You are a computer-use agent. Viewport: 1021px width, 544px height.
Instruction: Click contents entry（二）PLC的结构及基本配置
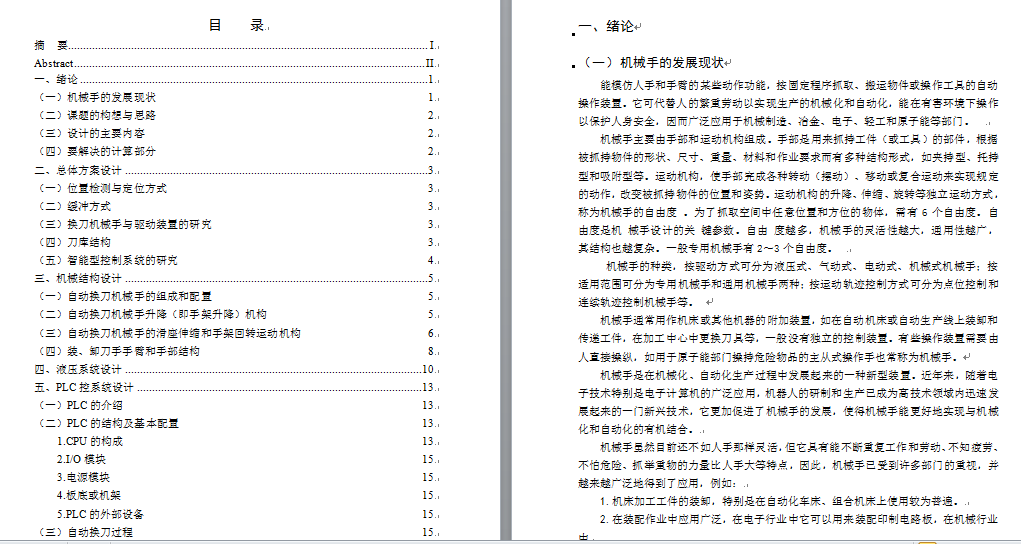[x=236, y=423]
